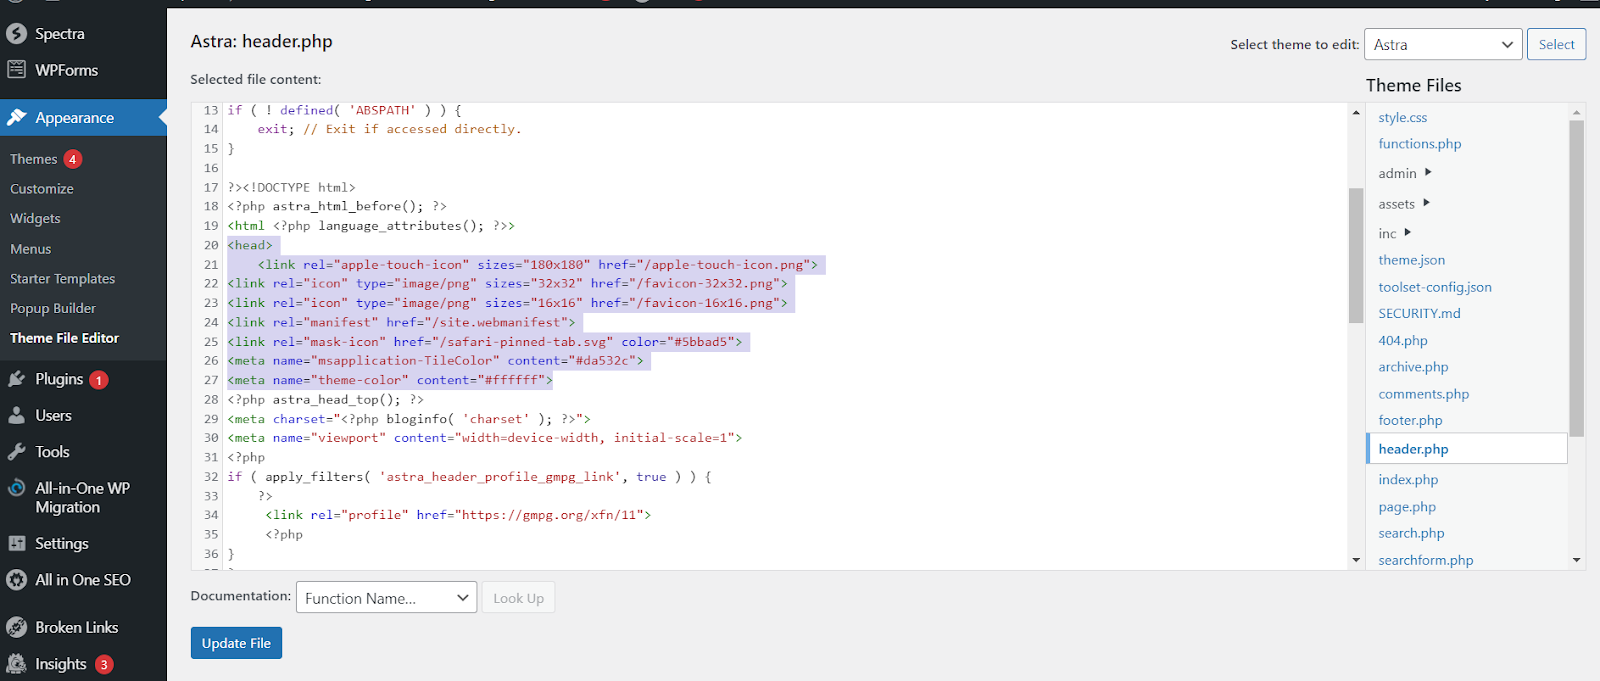Open the Menus submenu item
The image size is (1600, 681).
click(30, 249)
